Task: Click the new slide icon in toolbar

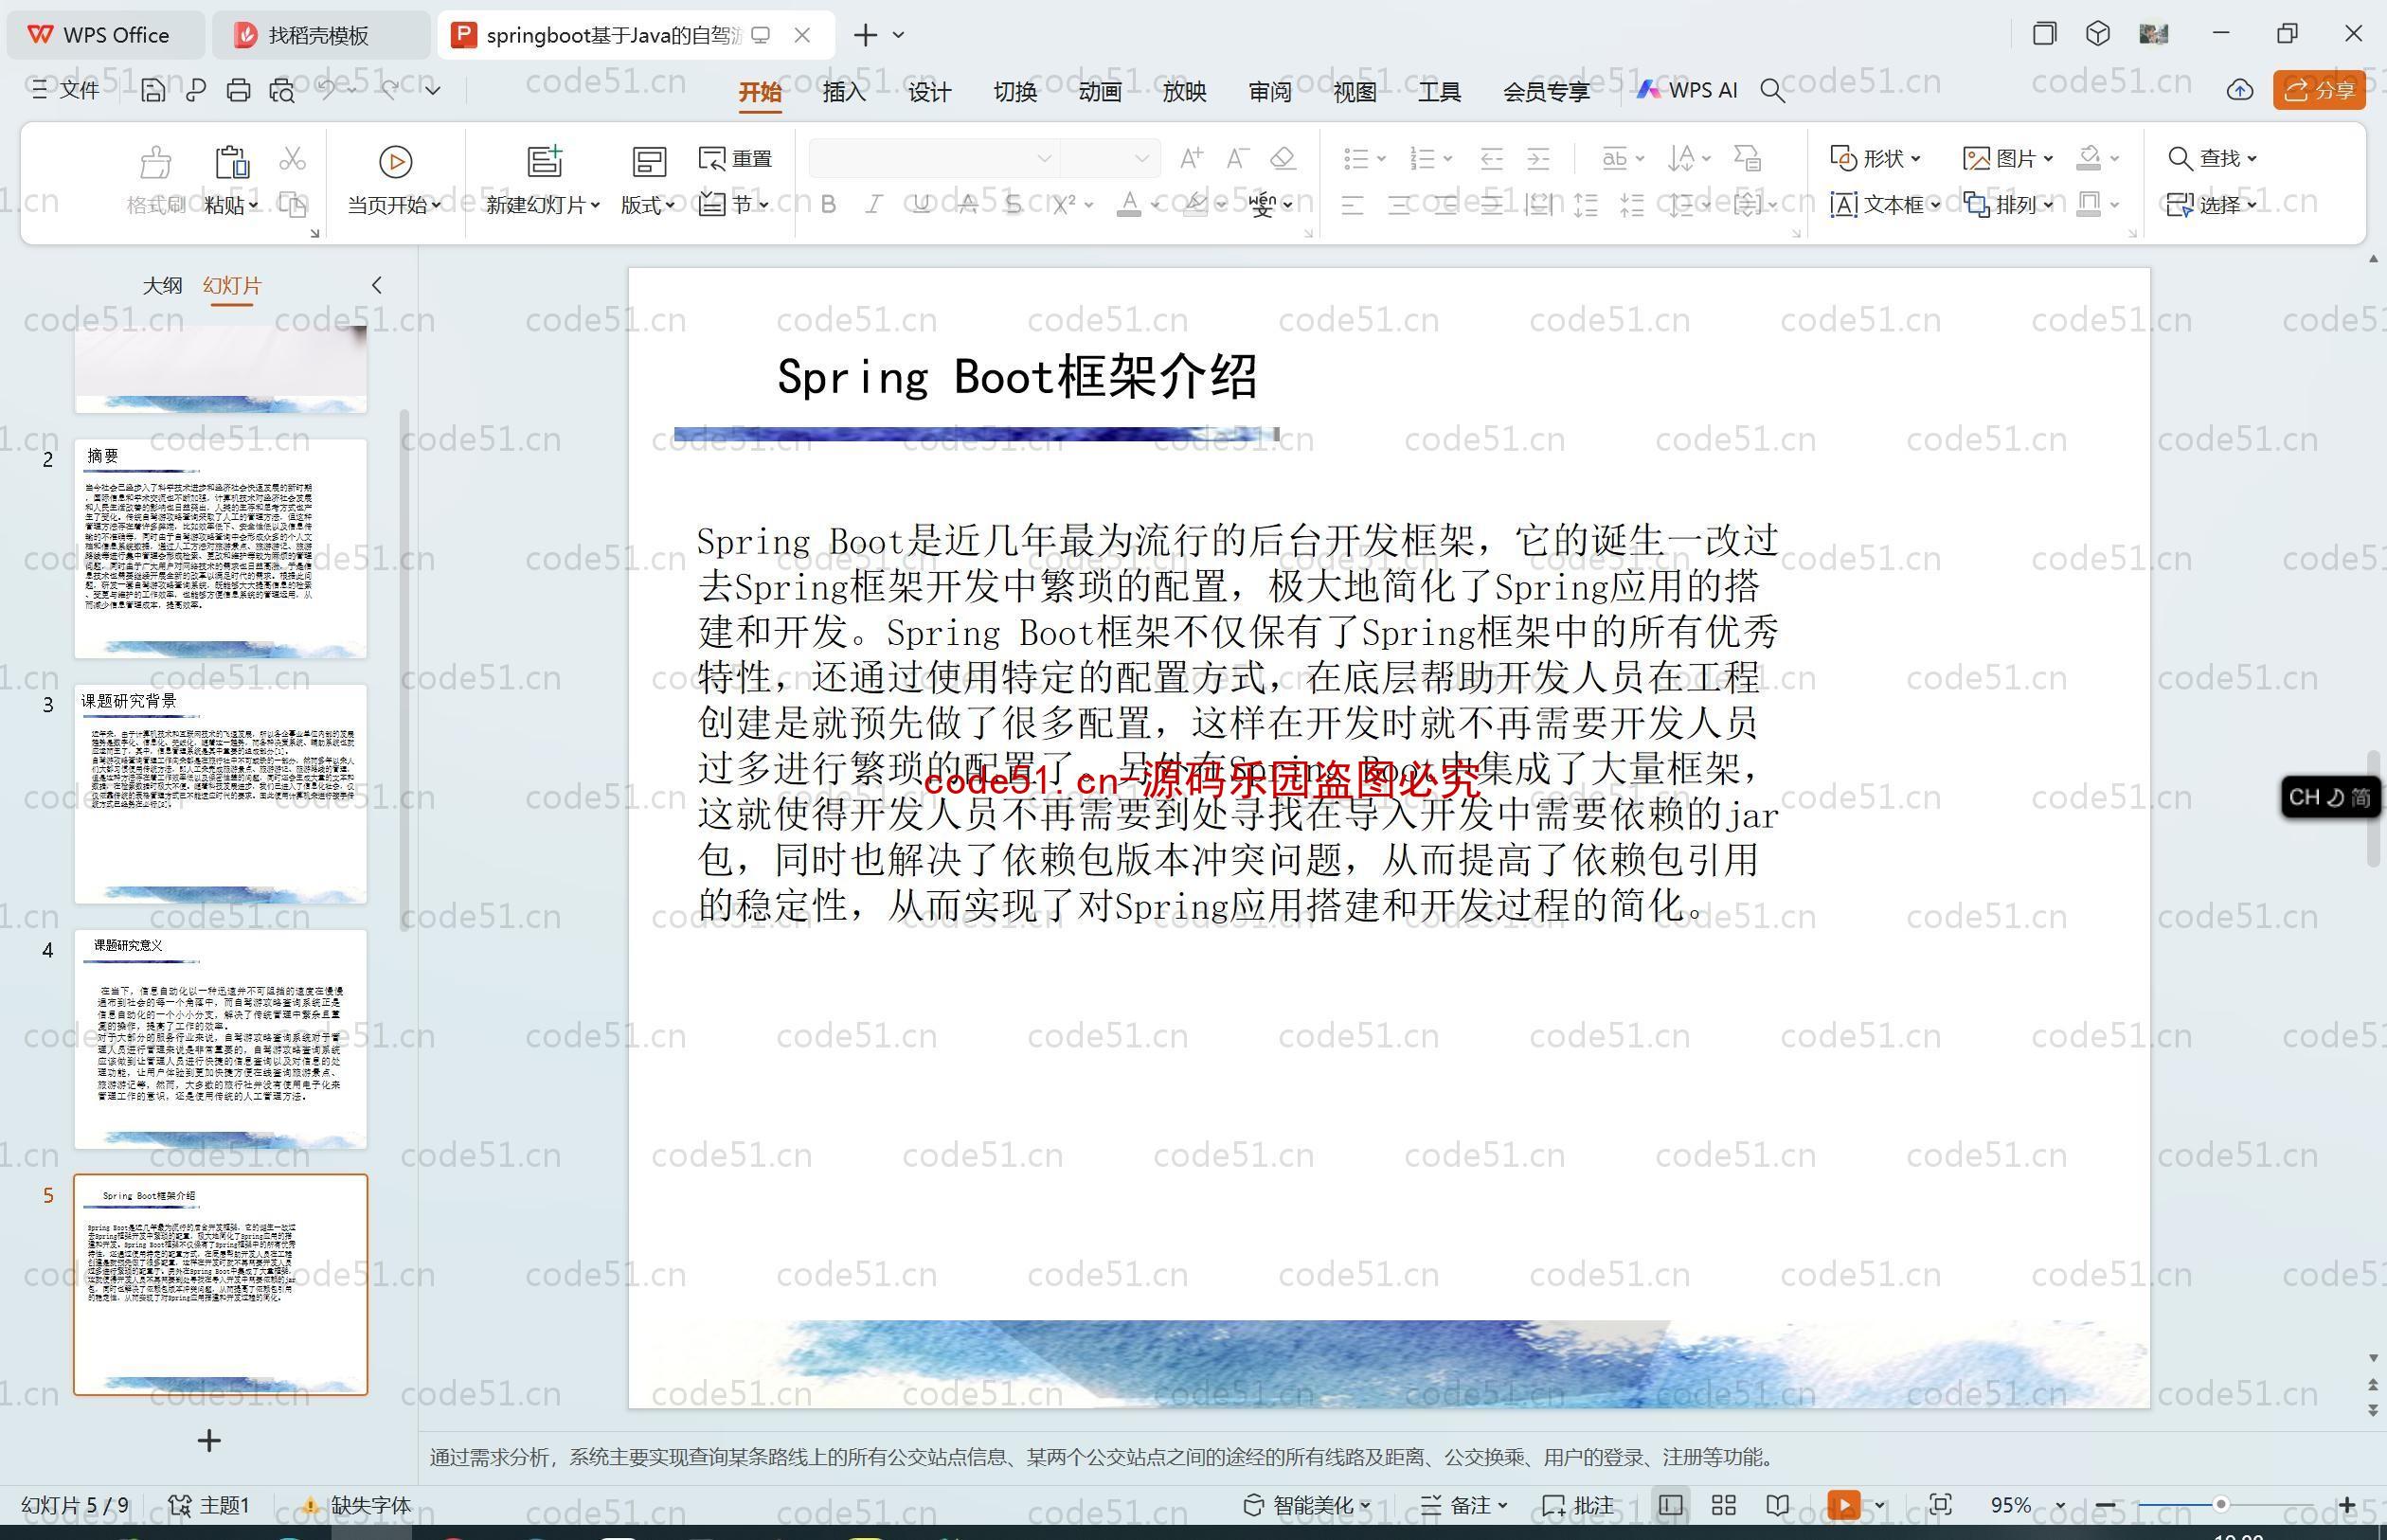Action: click(541, 158)
